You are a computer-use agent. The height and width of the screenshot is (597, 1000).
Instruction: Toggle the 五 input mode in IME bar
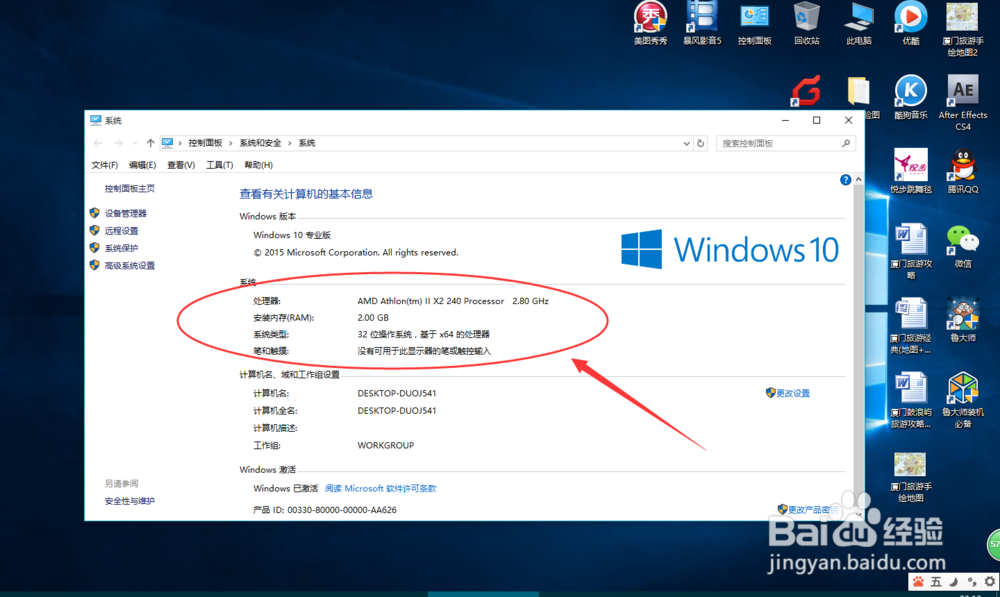click(936, 582)
